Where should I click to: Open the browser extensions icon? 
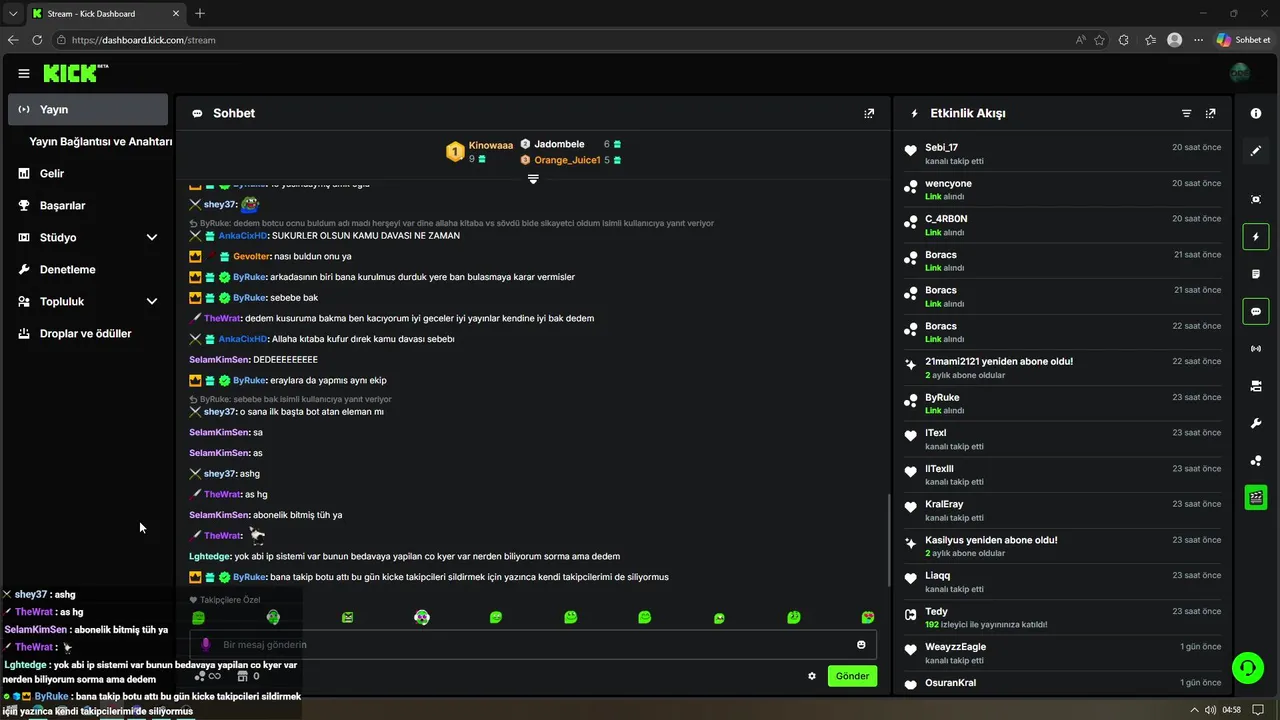[1124, 40]
